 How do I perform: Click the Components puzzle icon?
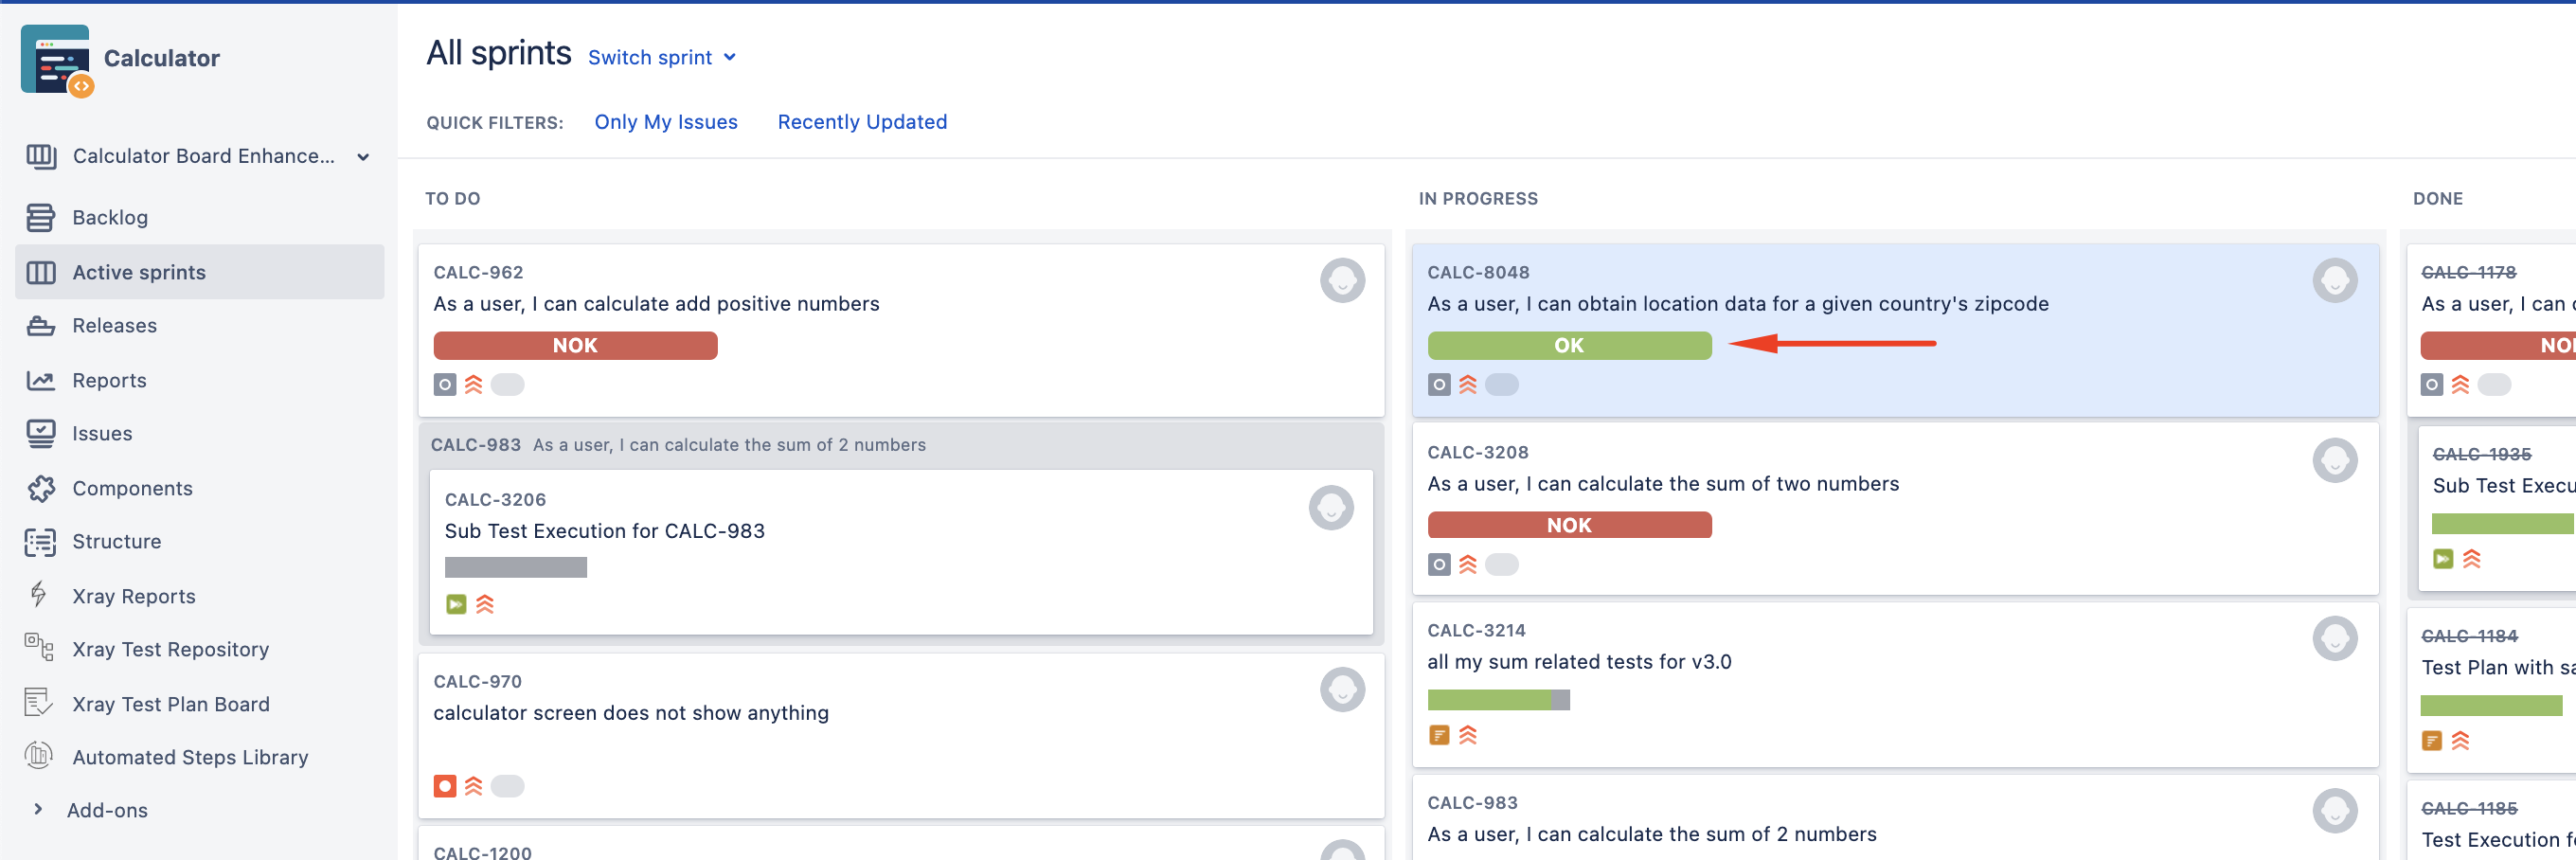click(x=40, y=488)
